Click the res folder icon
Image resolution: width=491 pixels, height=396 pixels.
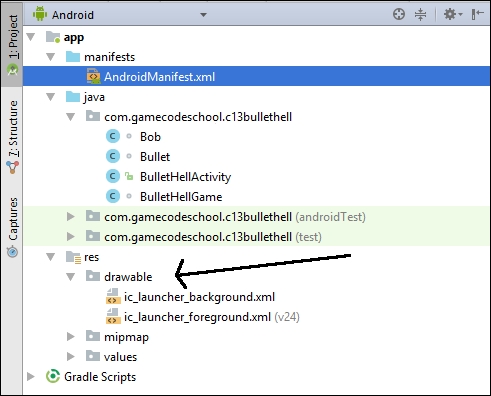point(73,257)
